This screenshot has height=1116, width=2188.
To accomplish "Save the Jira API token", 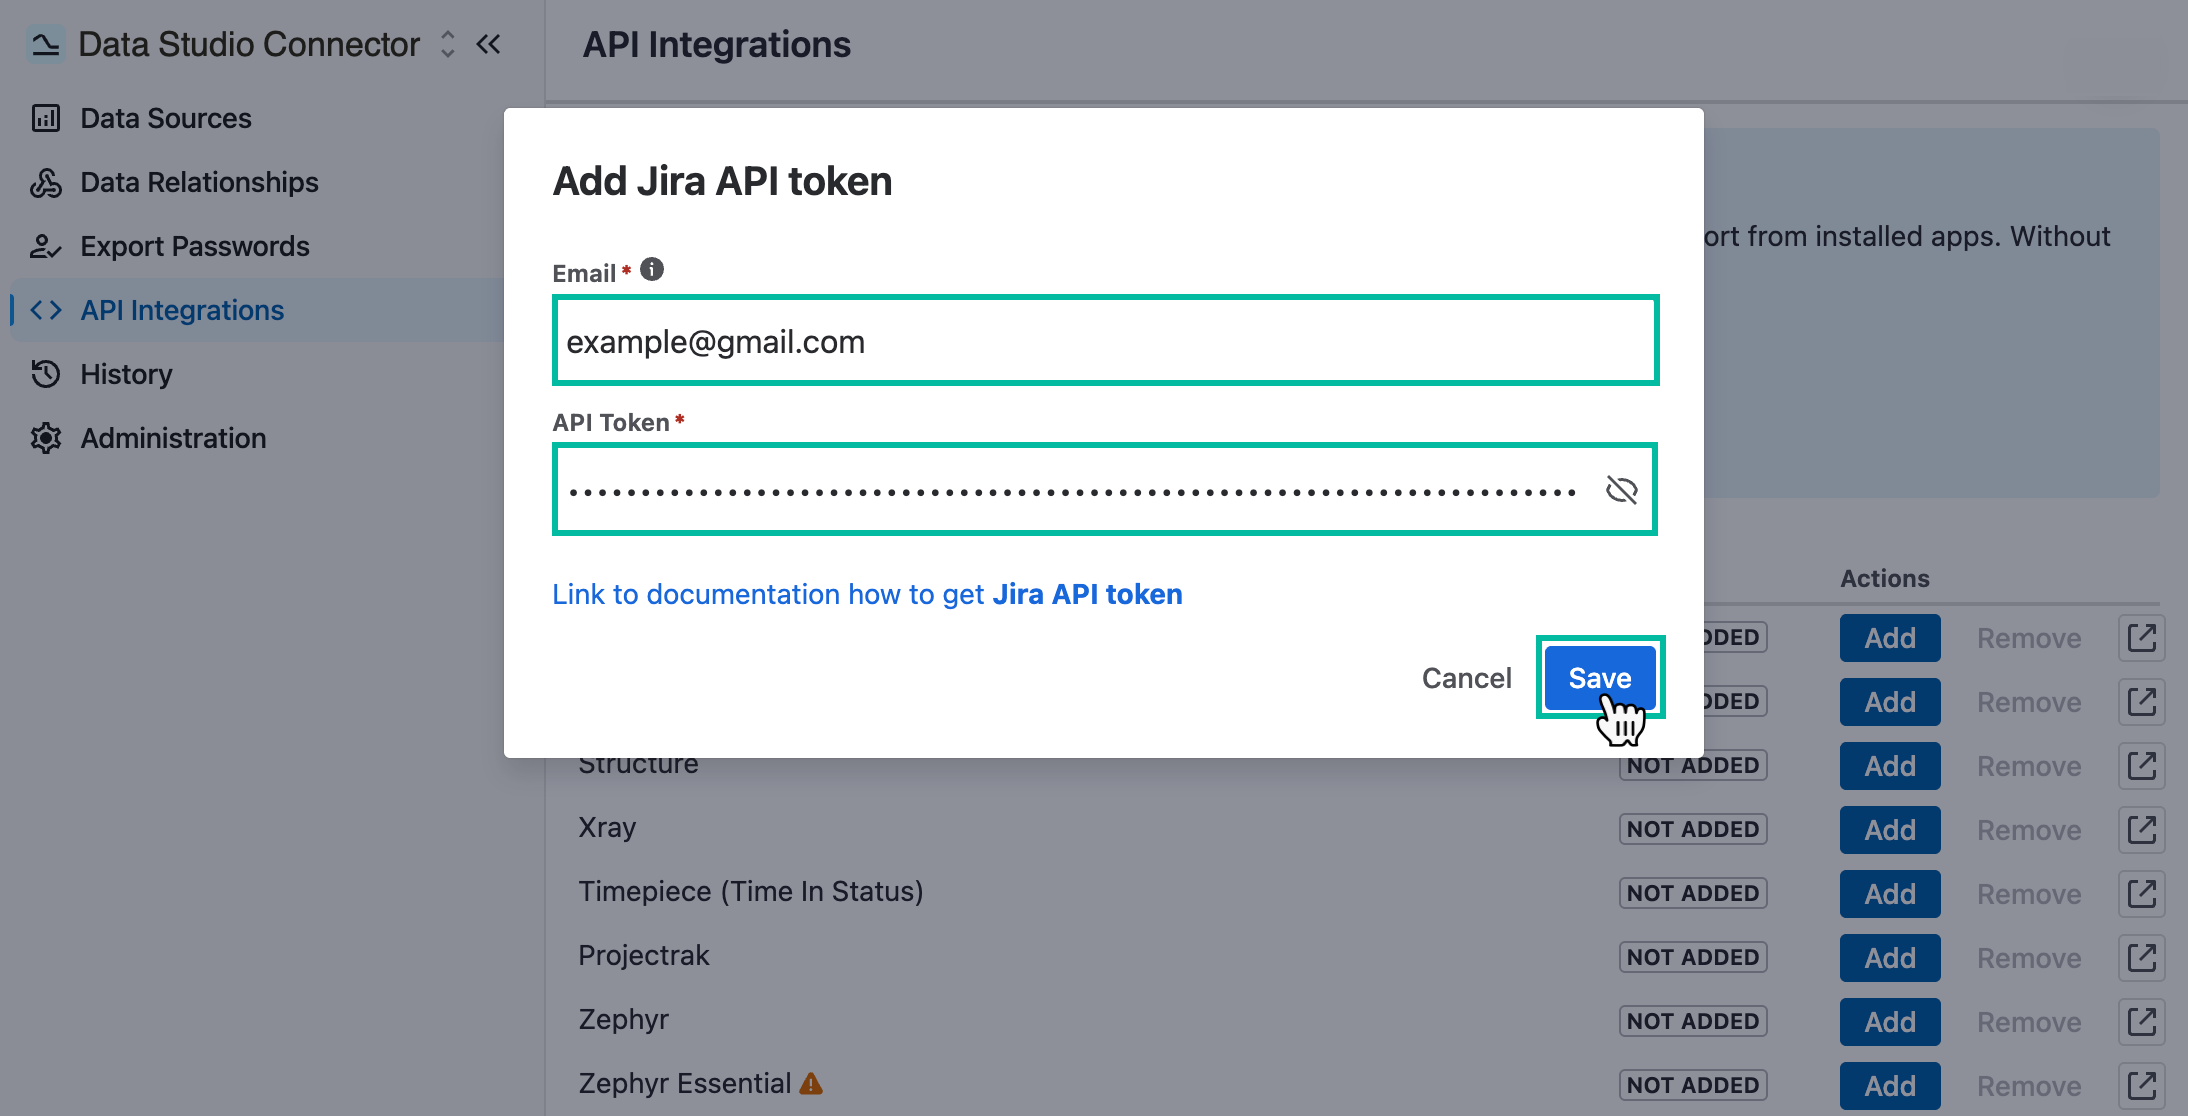I will (x=1600, y=678).
